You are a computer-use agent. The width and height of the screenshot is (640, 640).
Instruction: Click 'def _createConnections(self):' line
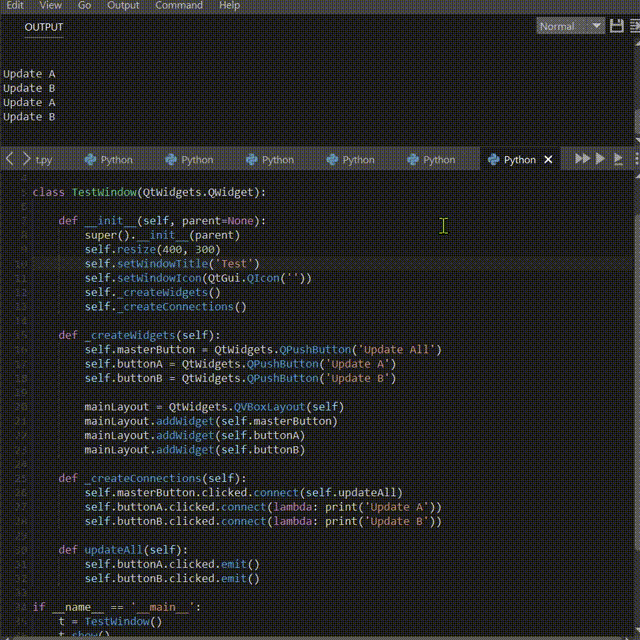152,478
